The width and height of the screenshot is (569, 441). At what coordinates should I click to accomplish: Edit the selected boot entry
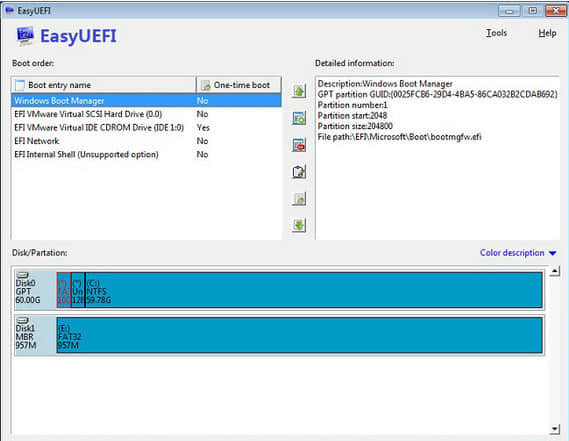click(x=299, y=172)
